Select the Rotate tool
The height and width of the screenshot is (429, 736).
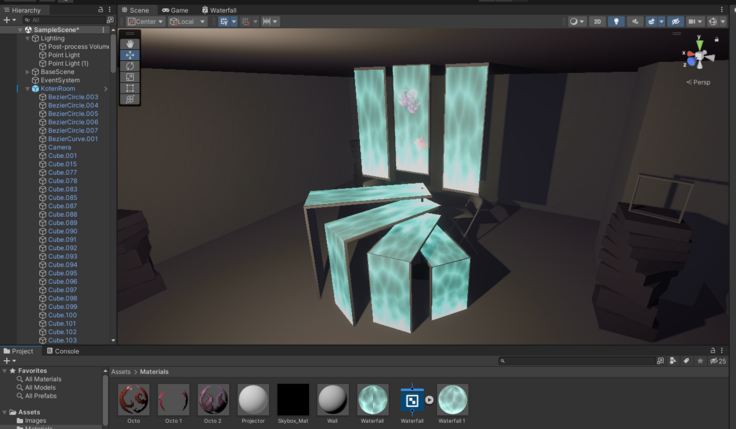point(129,66)
